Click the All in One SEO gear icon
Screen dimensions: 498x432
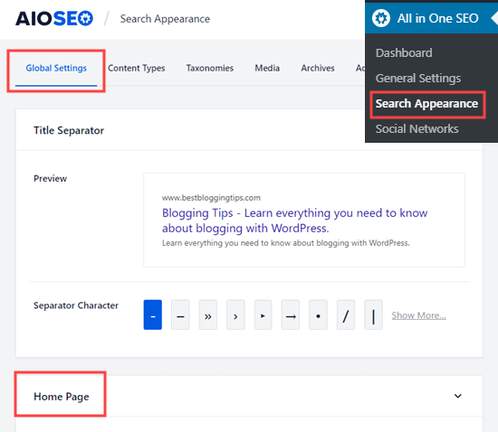point(381,18)
